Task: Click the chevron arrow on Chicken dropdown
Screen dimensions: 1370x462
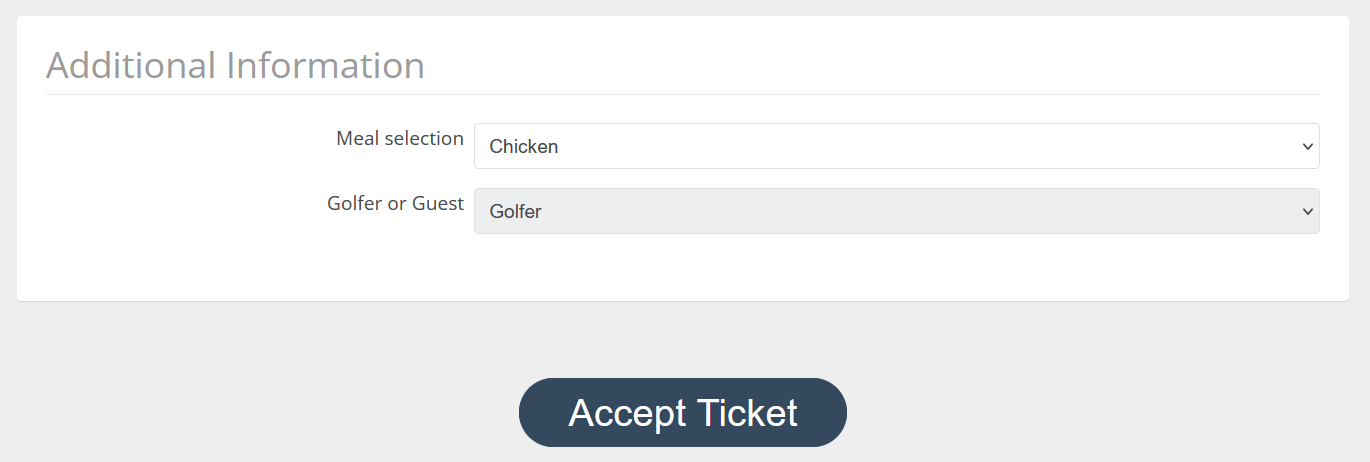Action: coord(1307,147)
